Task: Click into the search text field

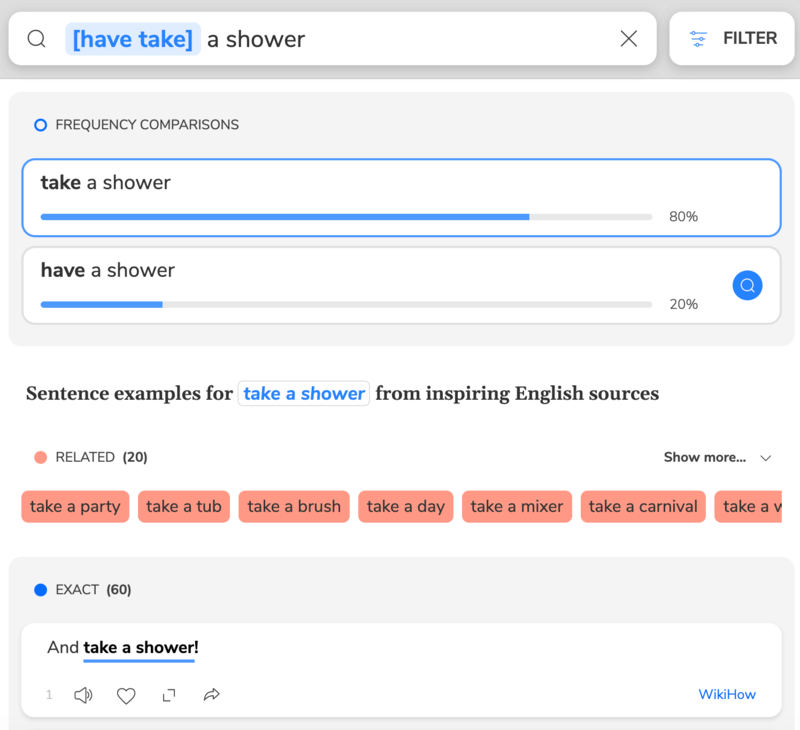Action: pos(400,39)
